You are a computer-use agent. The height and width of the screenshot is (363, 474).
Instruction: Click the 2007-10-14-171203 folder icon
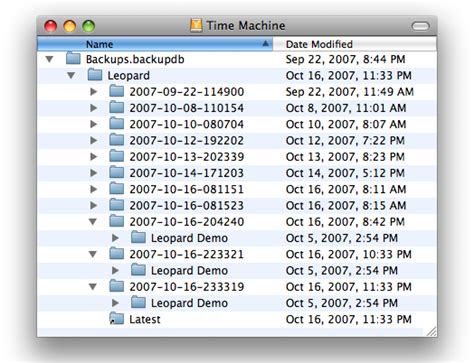tap(117, 172)
